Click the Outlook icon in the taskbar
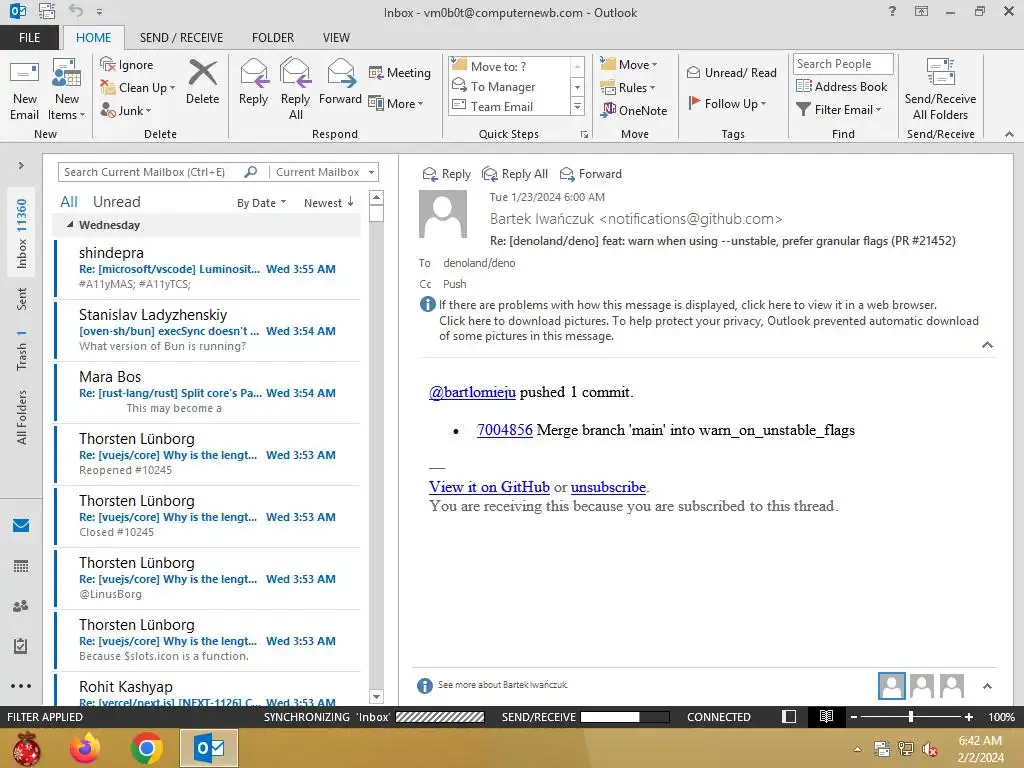The height and width of the screenshot is (768, 1024). [x=209, y=748]
